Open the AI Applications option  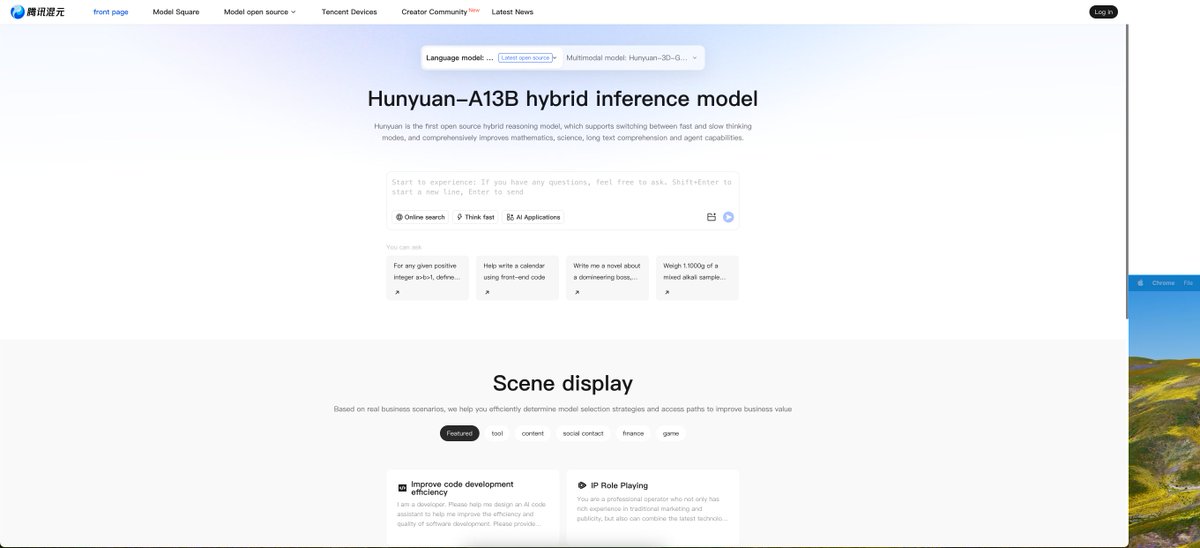tap(533, 217)
